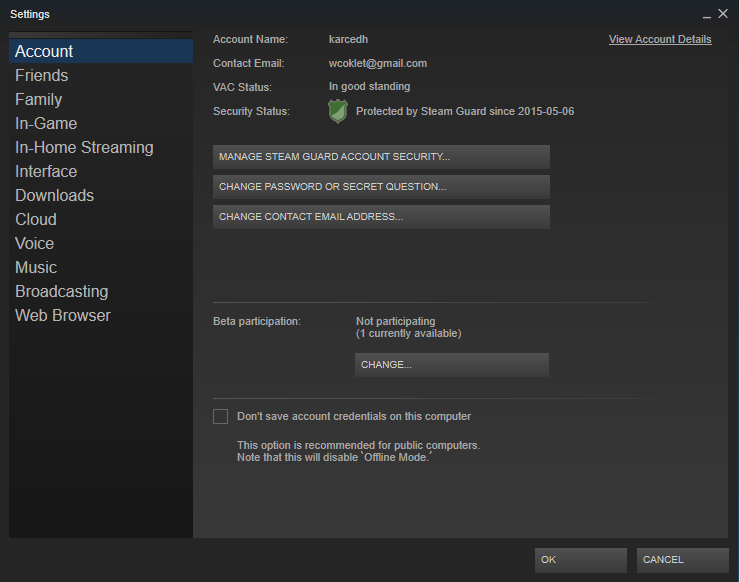The height and width of the screenshot is (582, 740).
Task: Click the green Steam Guard shield icon
Action: (x=338, y=111)
